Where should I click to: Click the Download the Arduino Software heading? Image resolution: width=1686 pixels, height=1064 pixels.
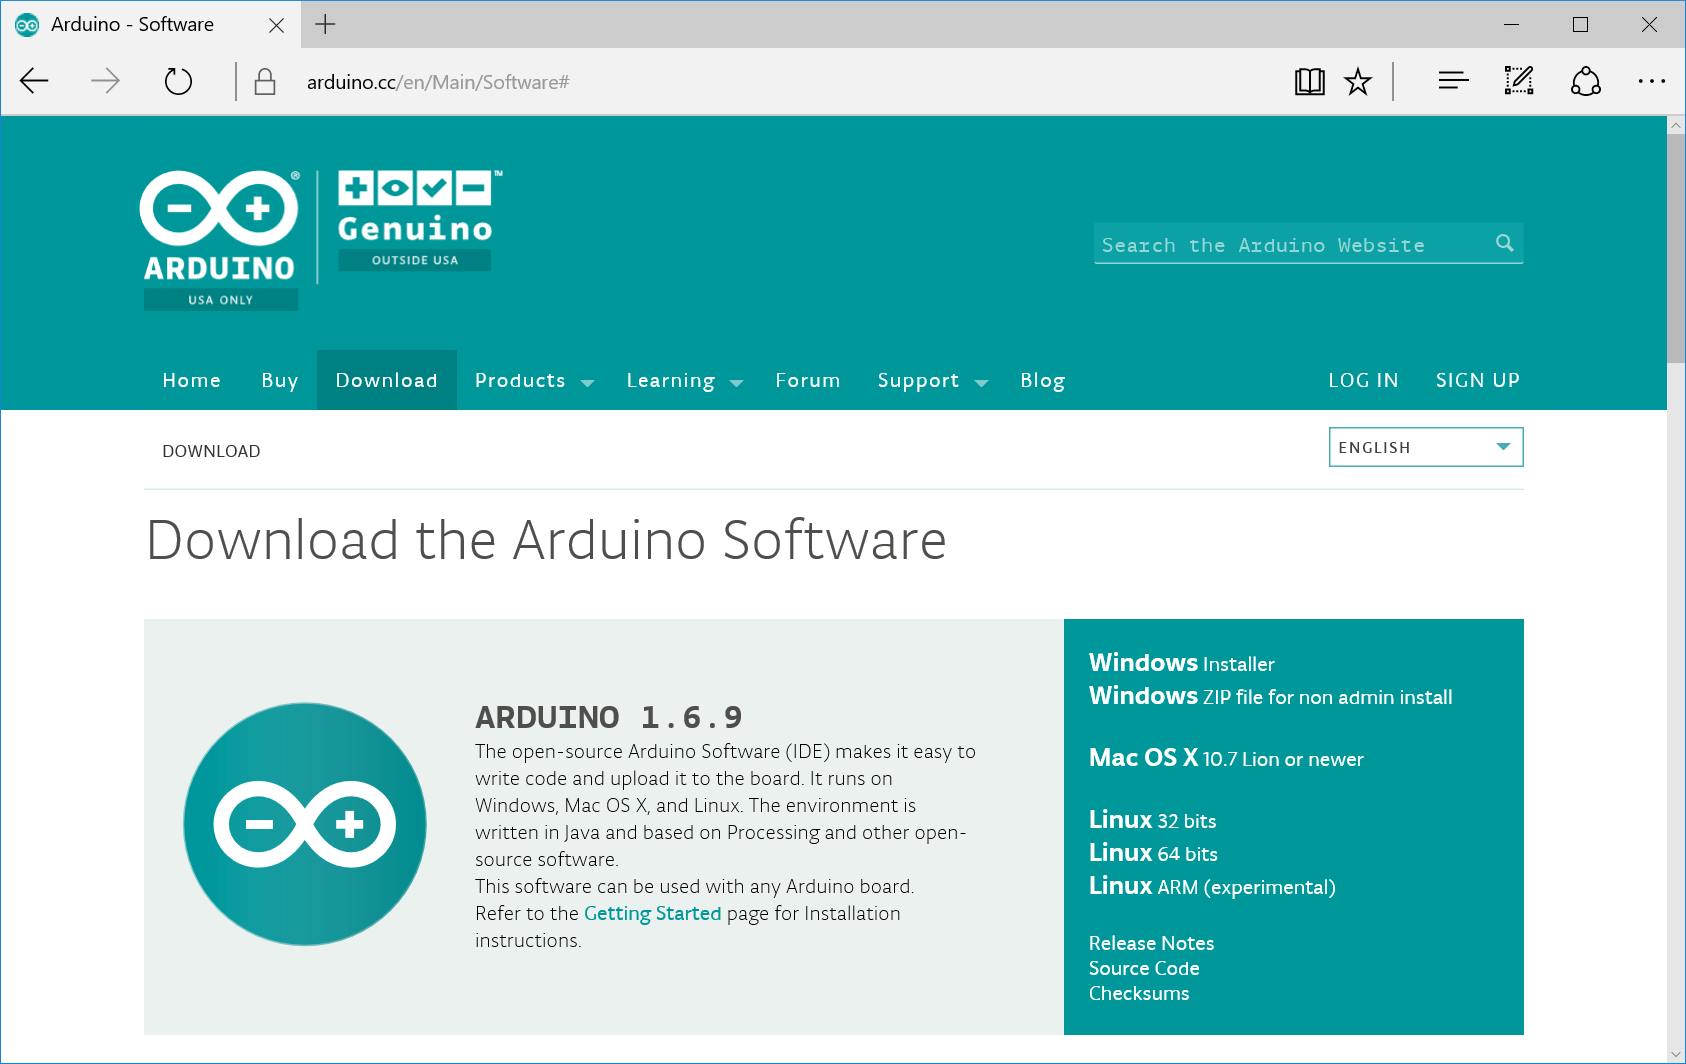pyautogui.click(x=546, y=540)
